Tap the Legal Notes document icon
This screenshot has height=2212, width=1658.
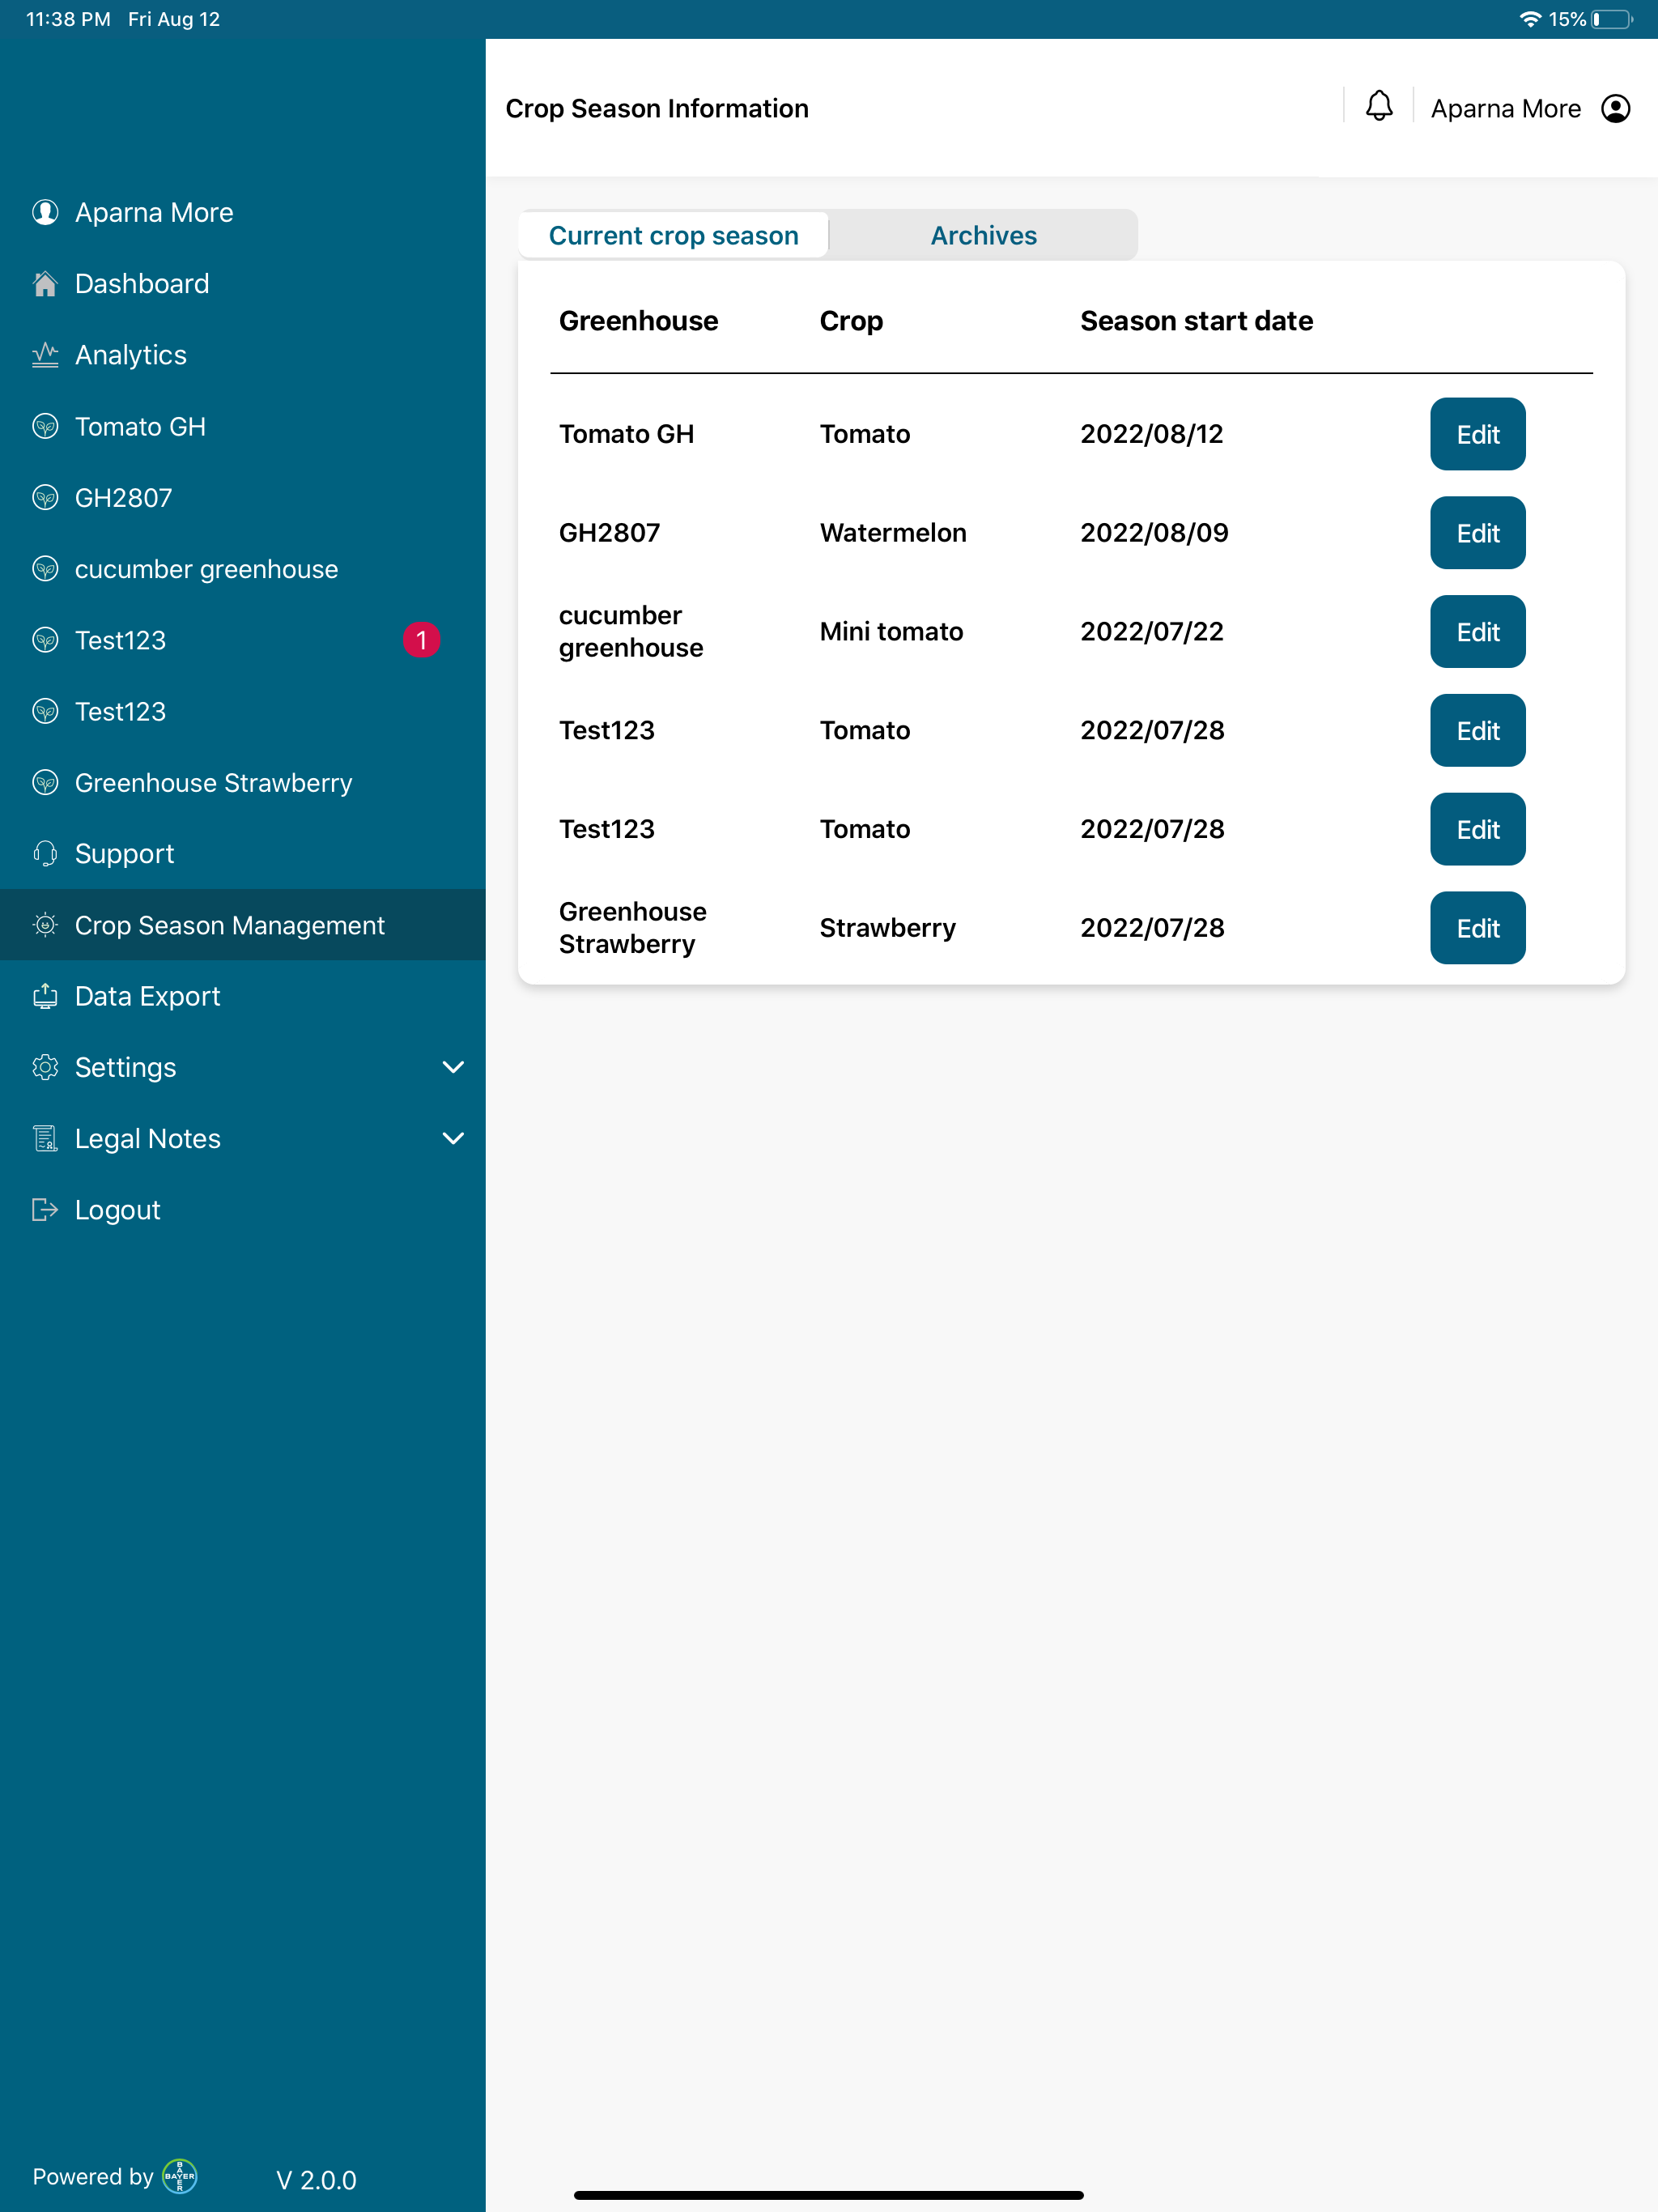point(45,1138)
